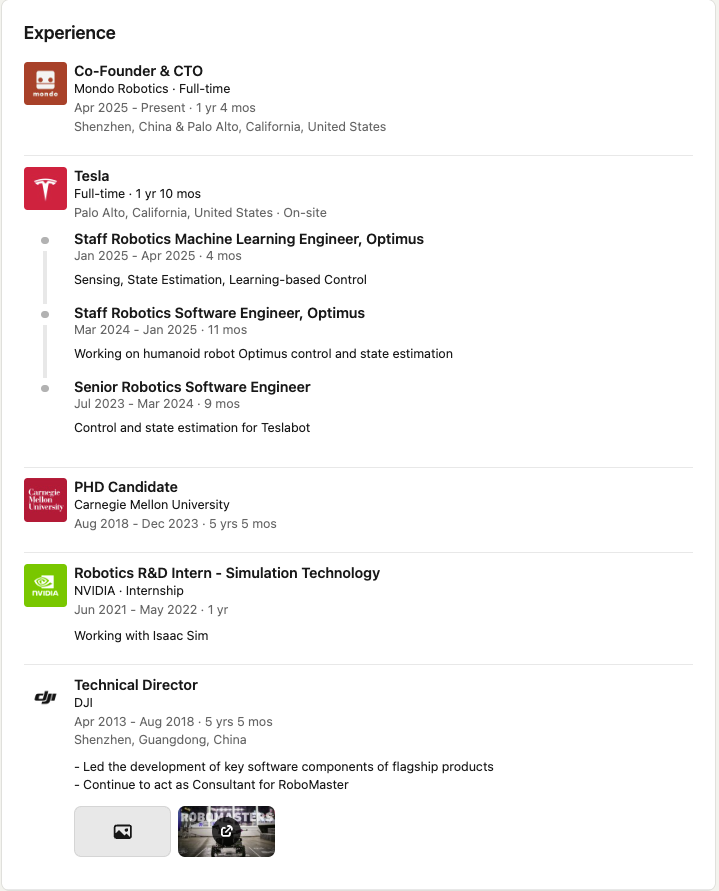Viewport: 719px width, 891px height.
Task: Open the DJI logo icon
Action: coord(45,697)
